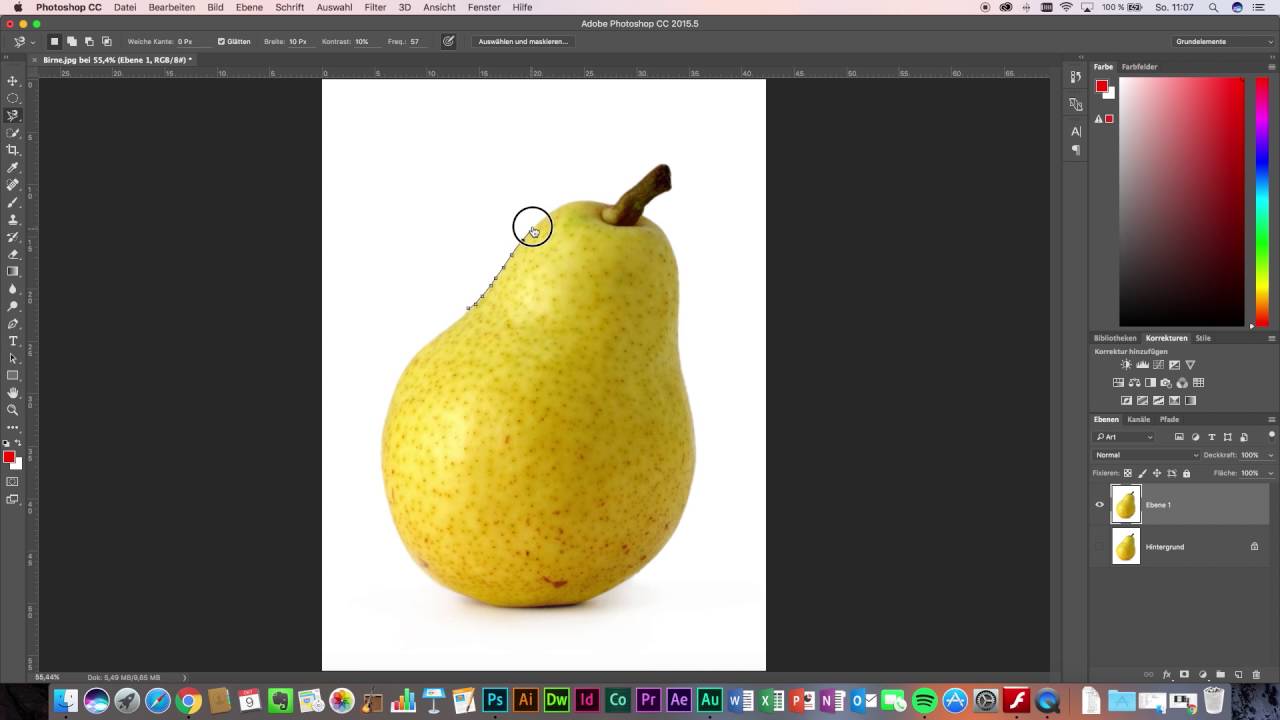Switch to the Bibliotheken tab
Screen dimensions: 1280x720
tap(1115, 338)
